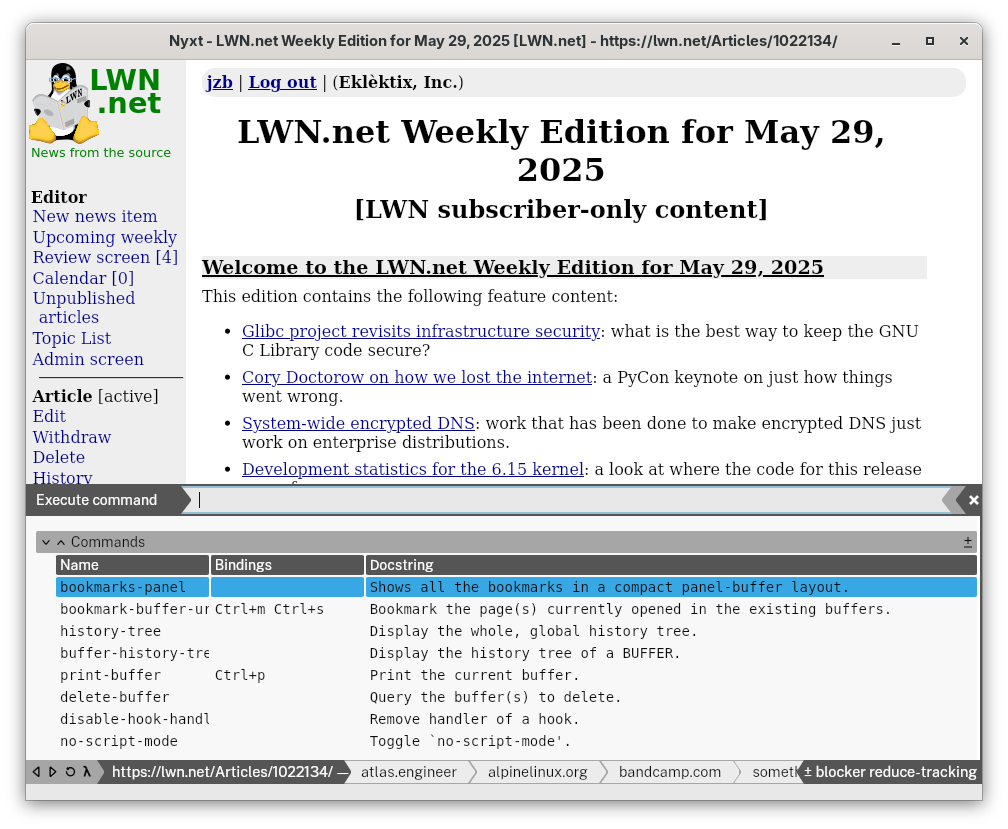Click the back arrow in status bar
This screenshot has width=1008, height=829.
(x=37, y=772)
